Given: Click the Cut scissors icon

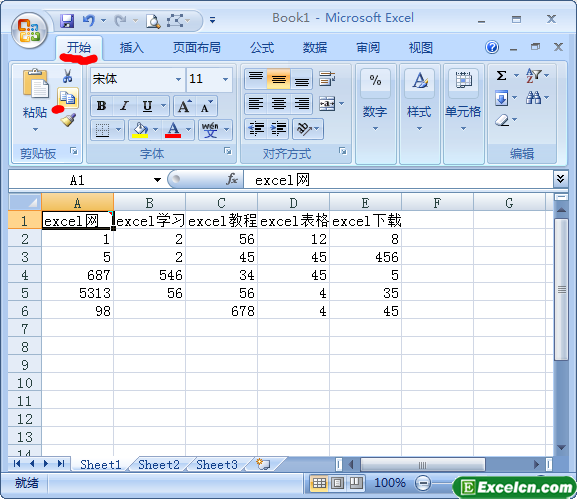Looking at the screenshot, I should click(67, 76).
